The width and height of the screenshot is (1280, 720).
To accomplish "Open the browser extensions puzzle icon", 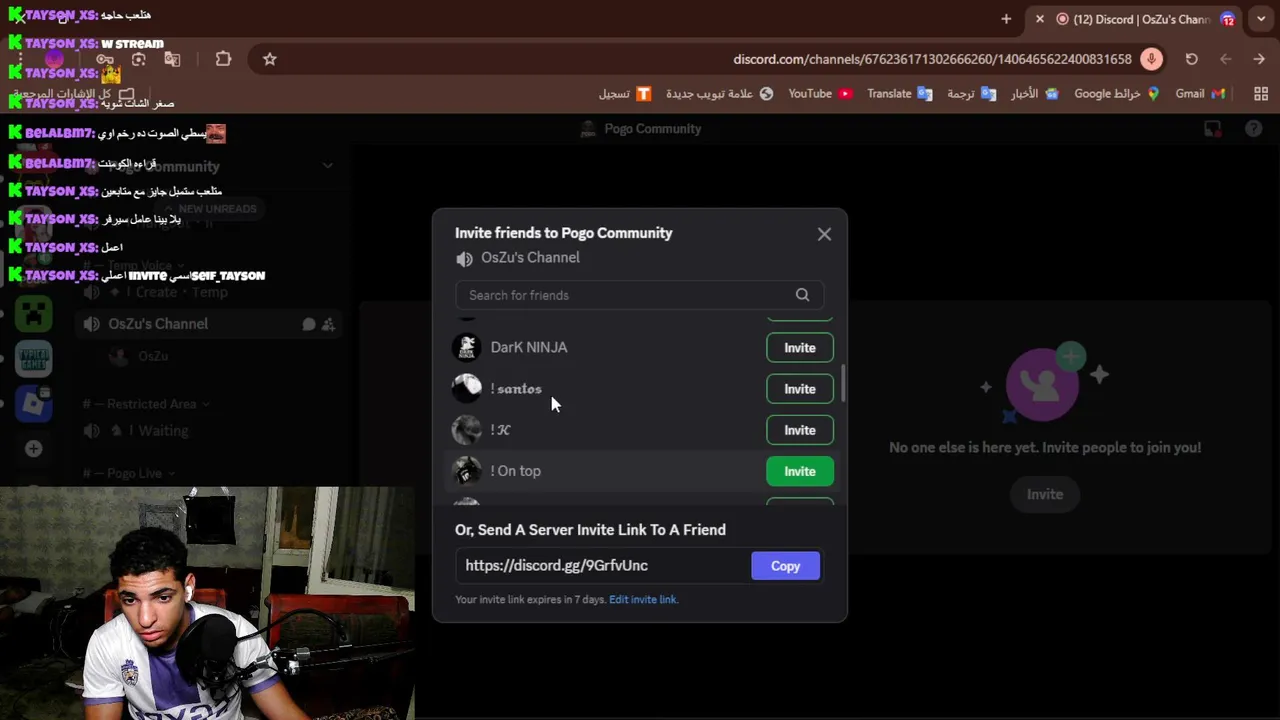I will coord(223,59).
